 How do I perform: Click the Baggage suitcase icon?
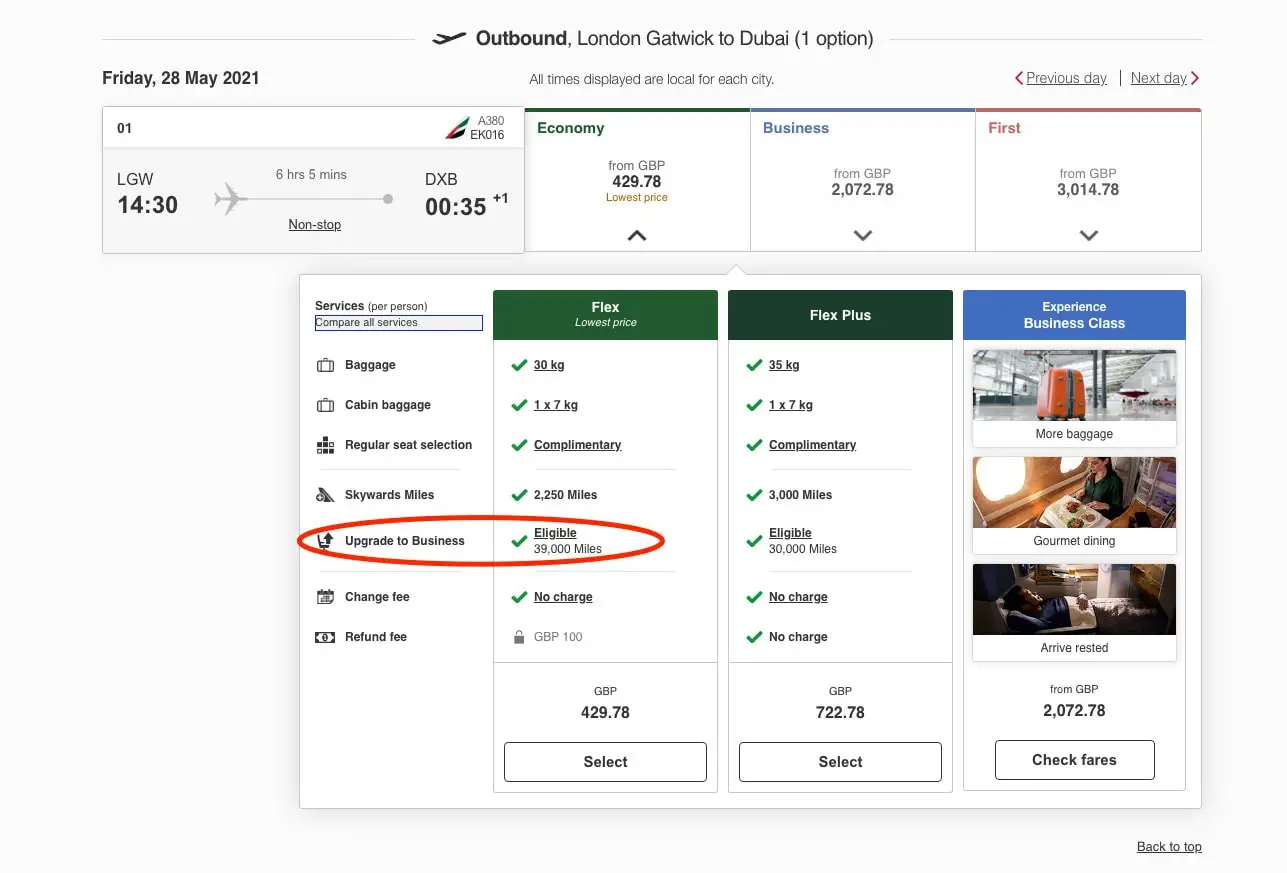pyautogui.click(x=325, y=364)
